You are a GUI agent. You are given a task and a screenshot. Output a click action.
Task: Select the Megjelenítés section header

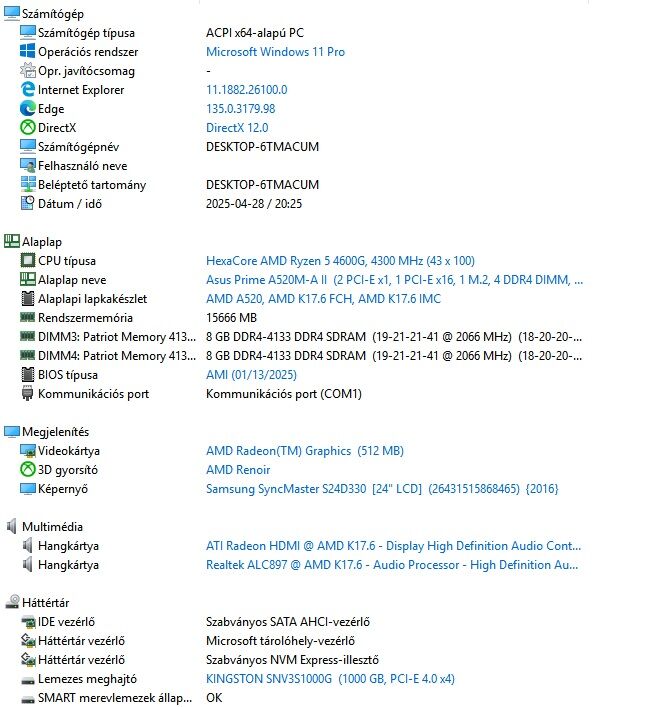tap(55, 432)
